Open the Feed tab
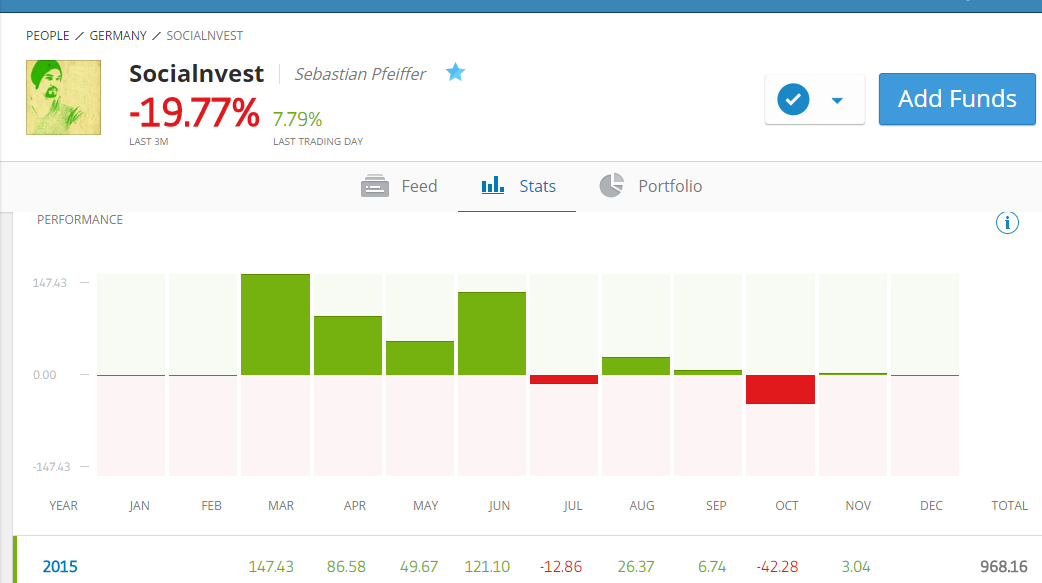 [419, 186]
